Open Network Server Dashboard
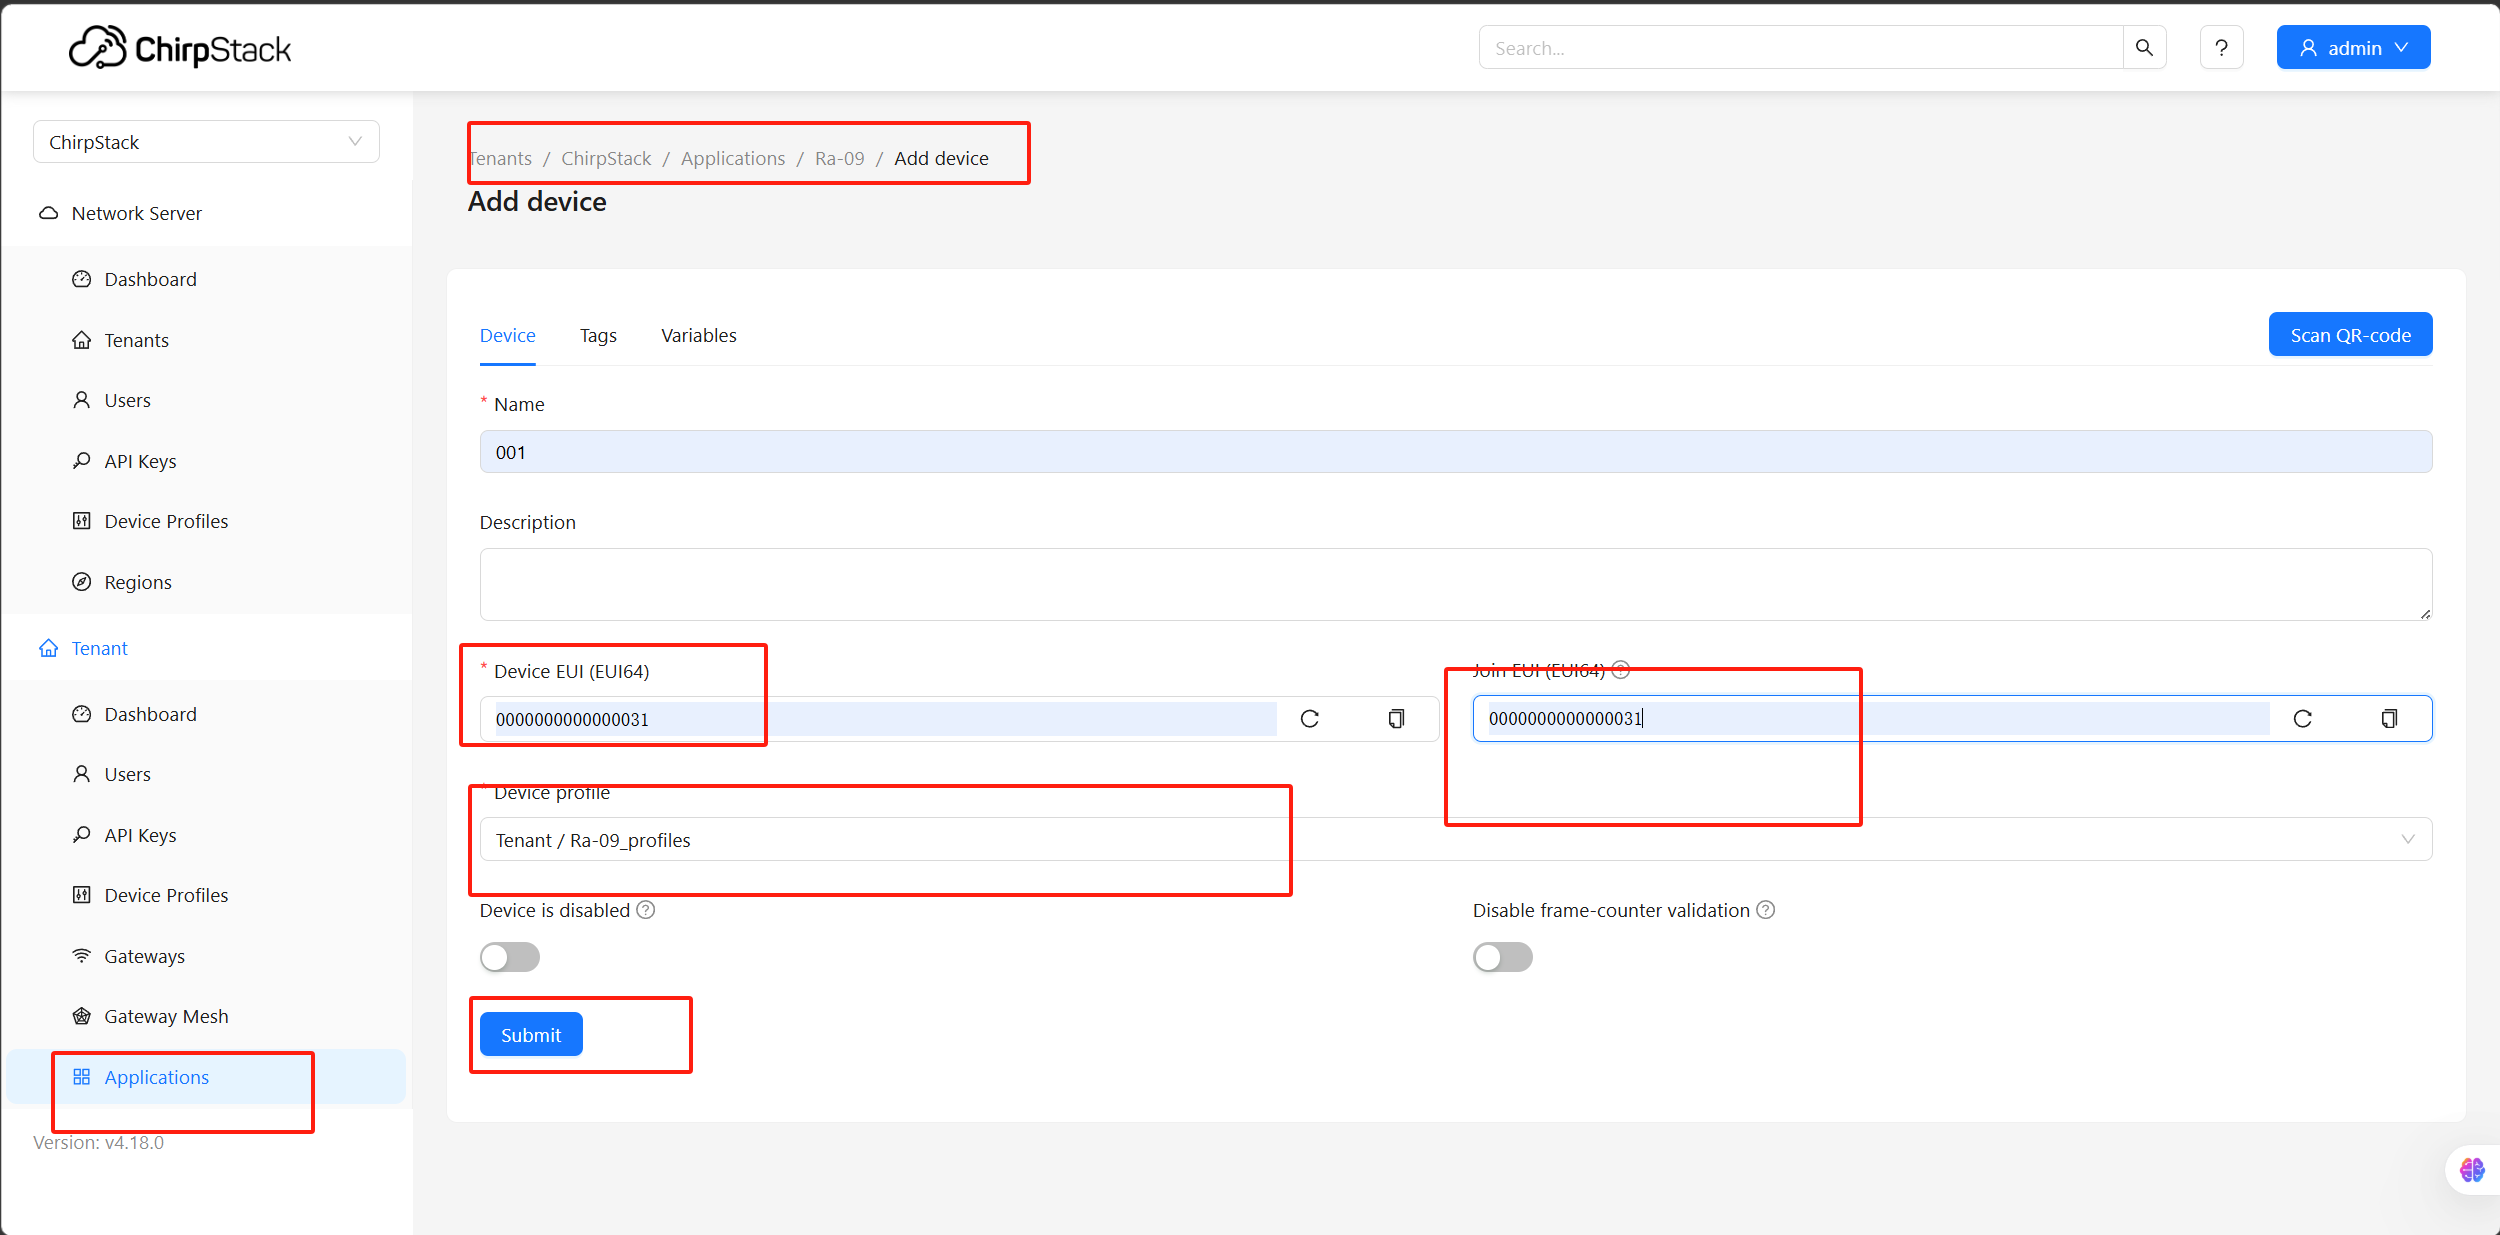Screen dimensions: 2500x1235 click(x=150, y=279)
